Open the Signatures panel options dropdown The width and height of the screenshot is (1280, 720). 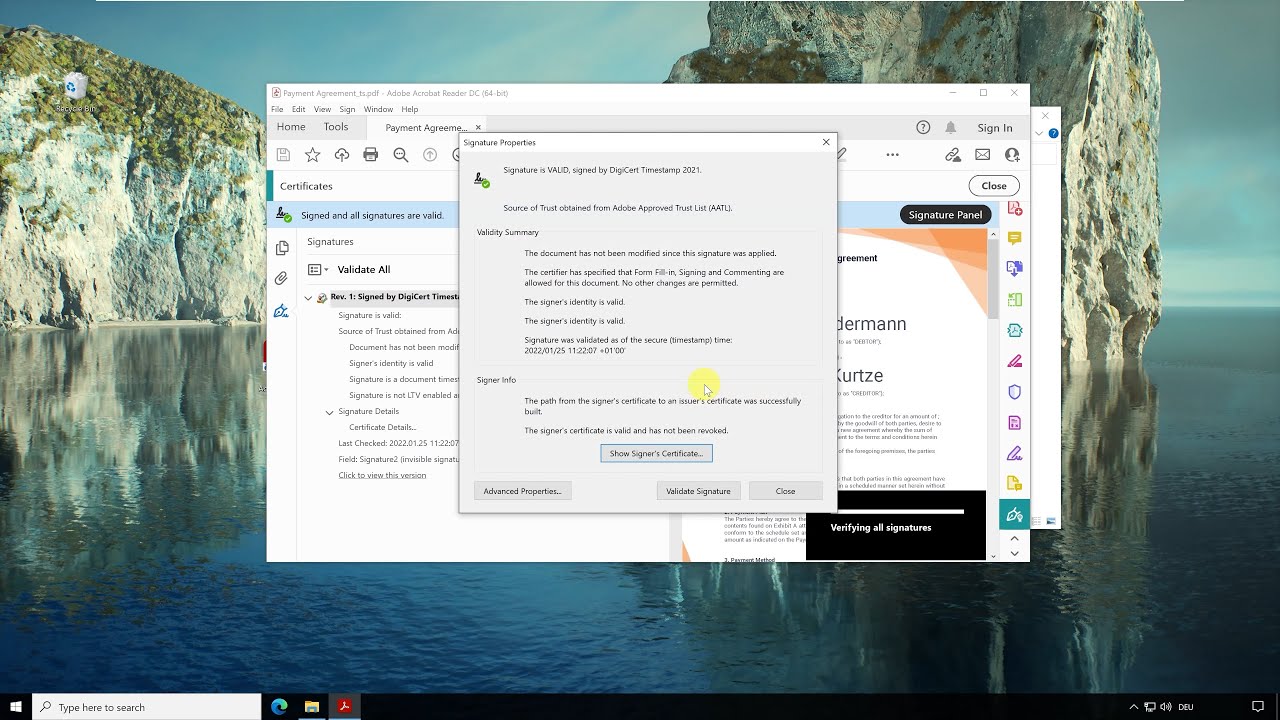tap(318, 270)
